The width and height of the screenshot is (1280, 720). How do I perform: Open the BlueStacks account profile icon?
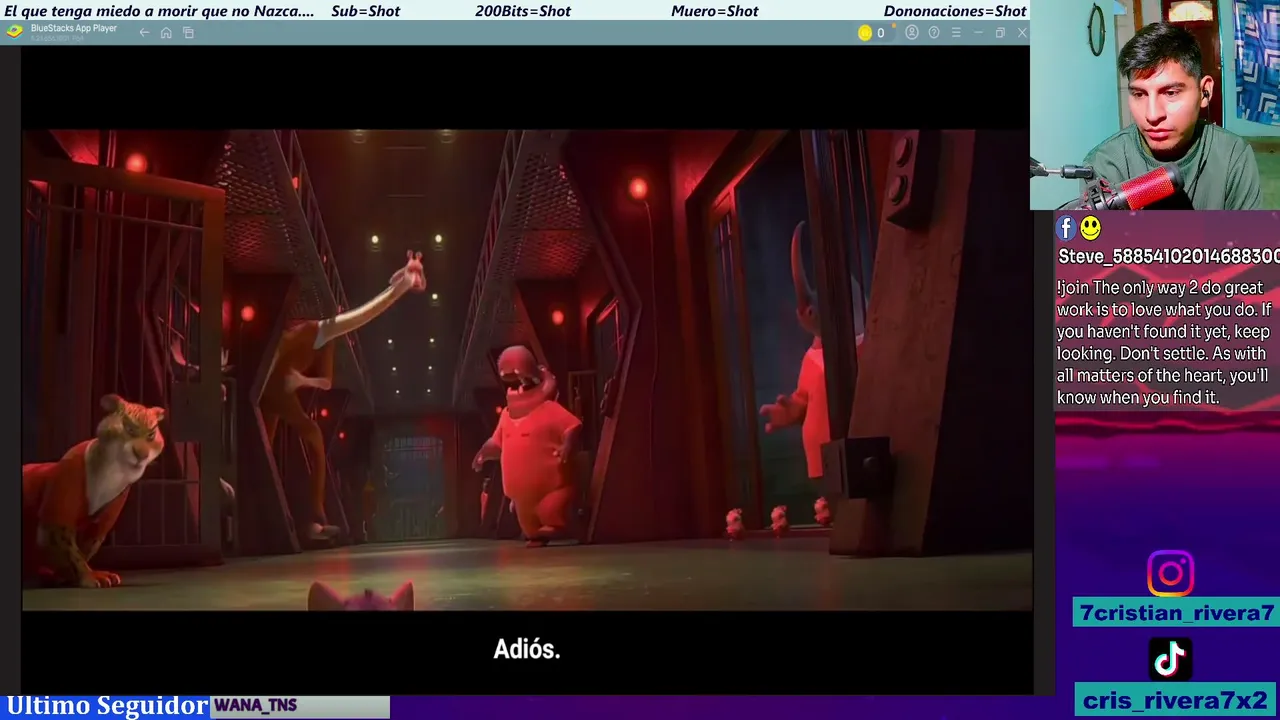click(912, 33)
